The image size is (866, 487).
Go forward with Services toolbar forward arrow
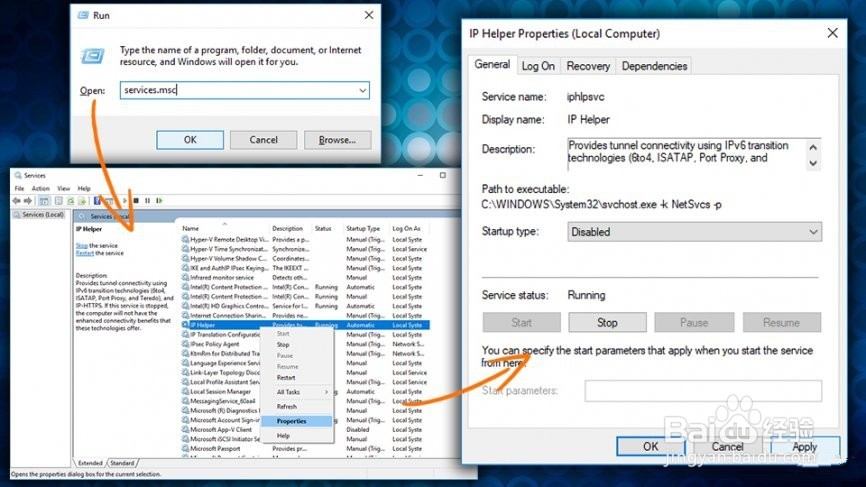pyautogui.click(x=28, y=200)
